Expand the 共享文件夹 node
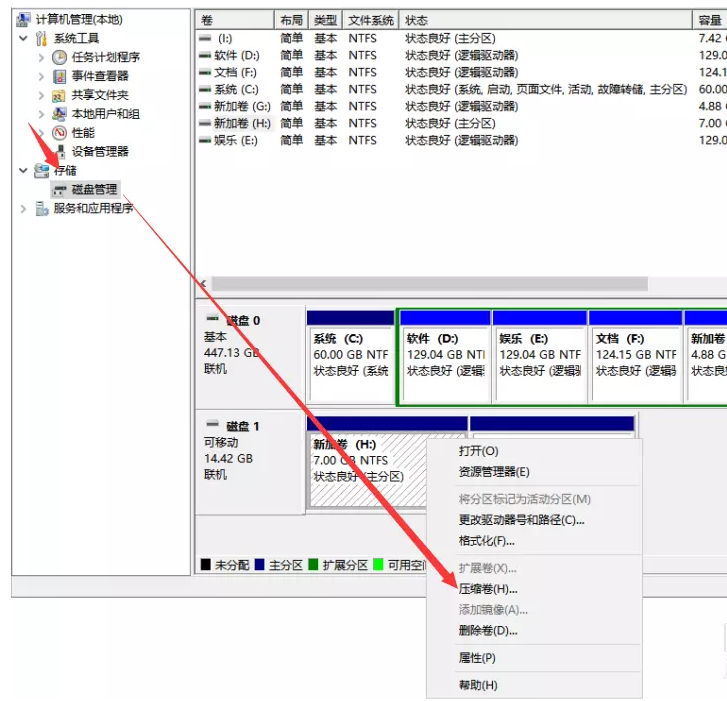Screen dimensions: 727x701 pos(41,96)
